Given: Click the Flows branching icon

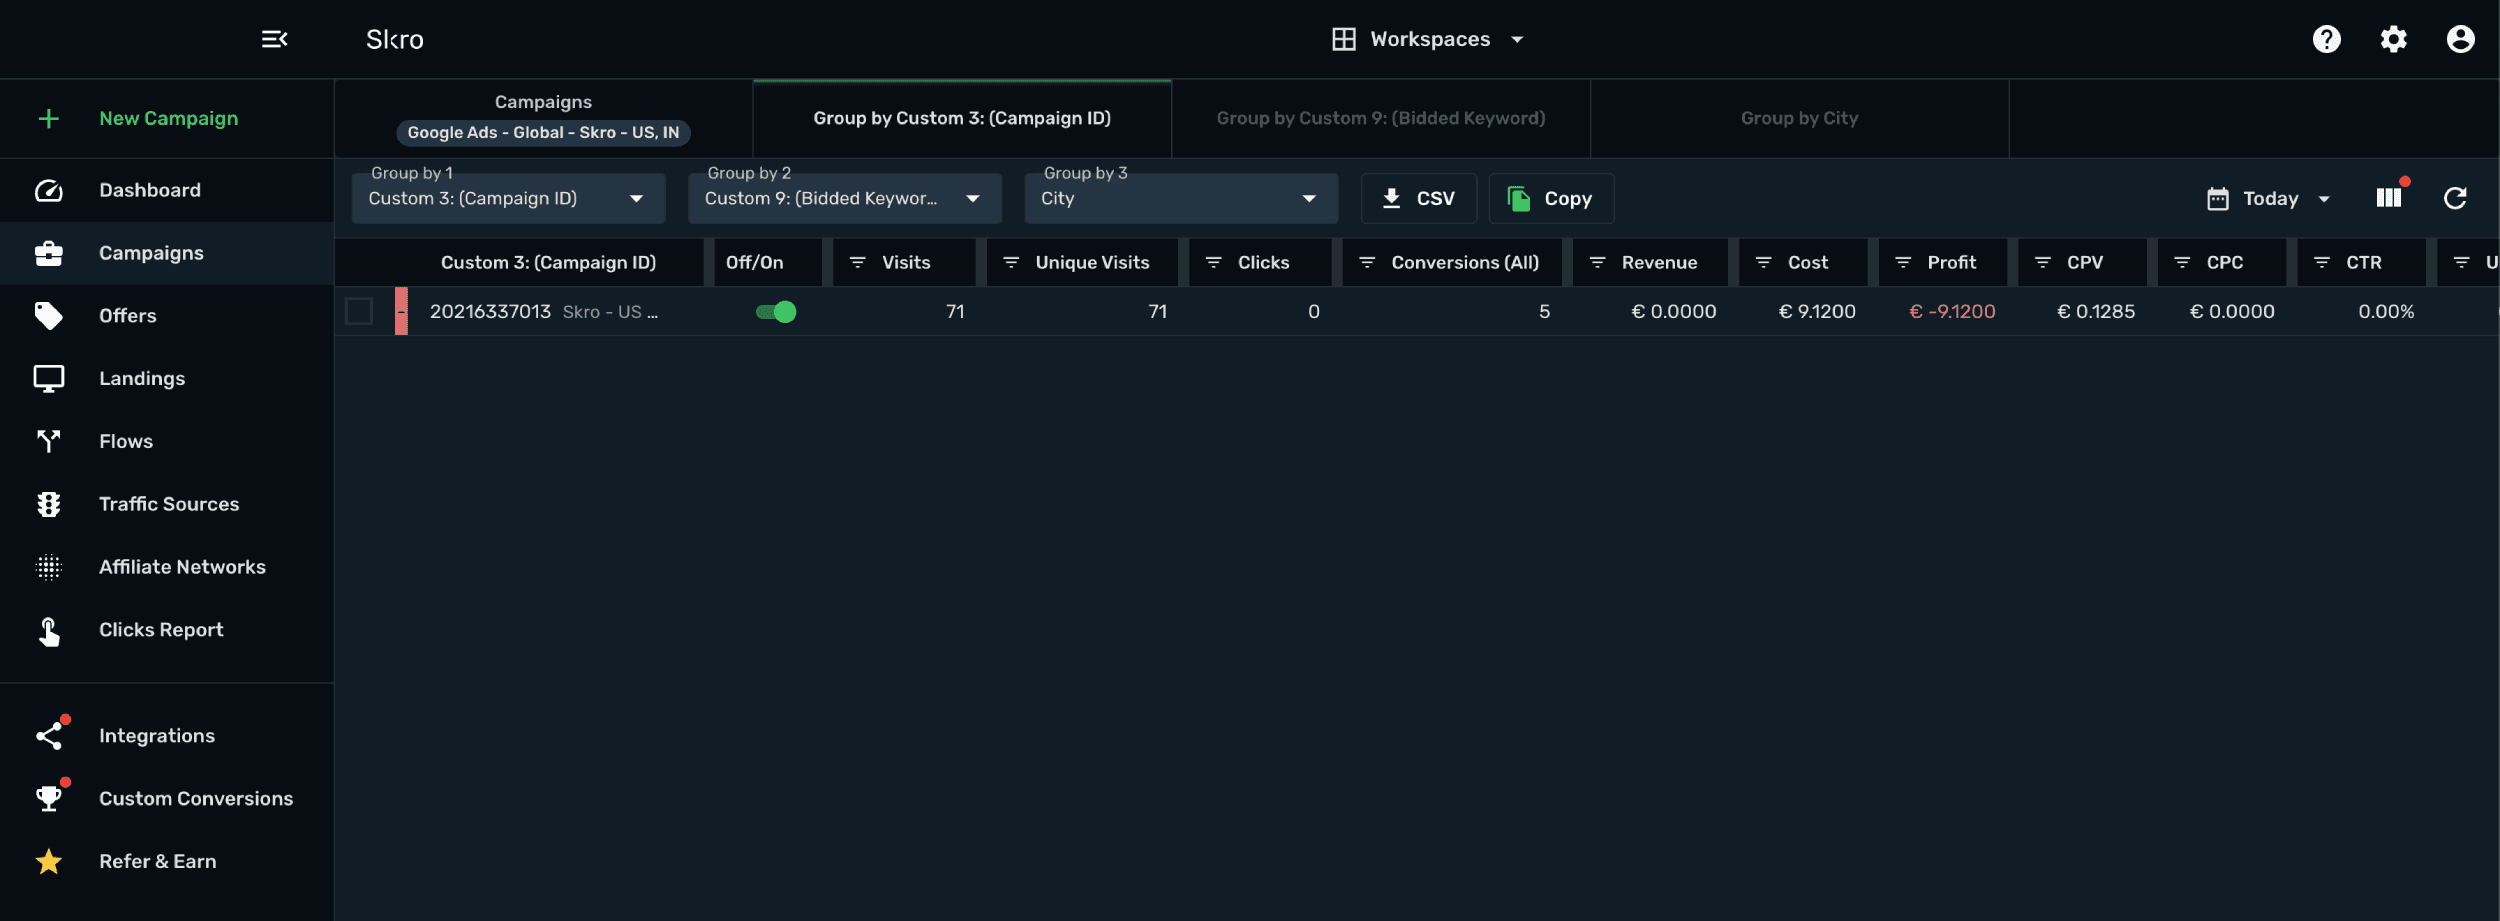Looking at the screenshot, I should pos(49,441).
